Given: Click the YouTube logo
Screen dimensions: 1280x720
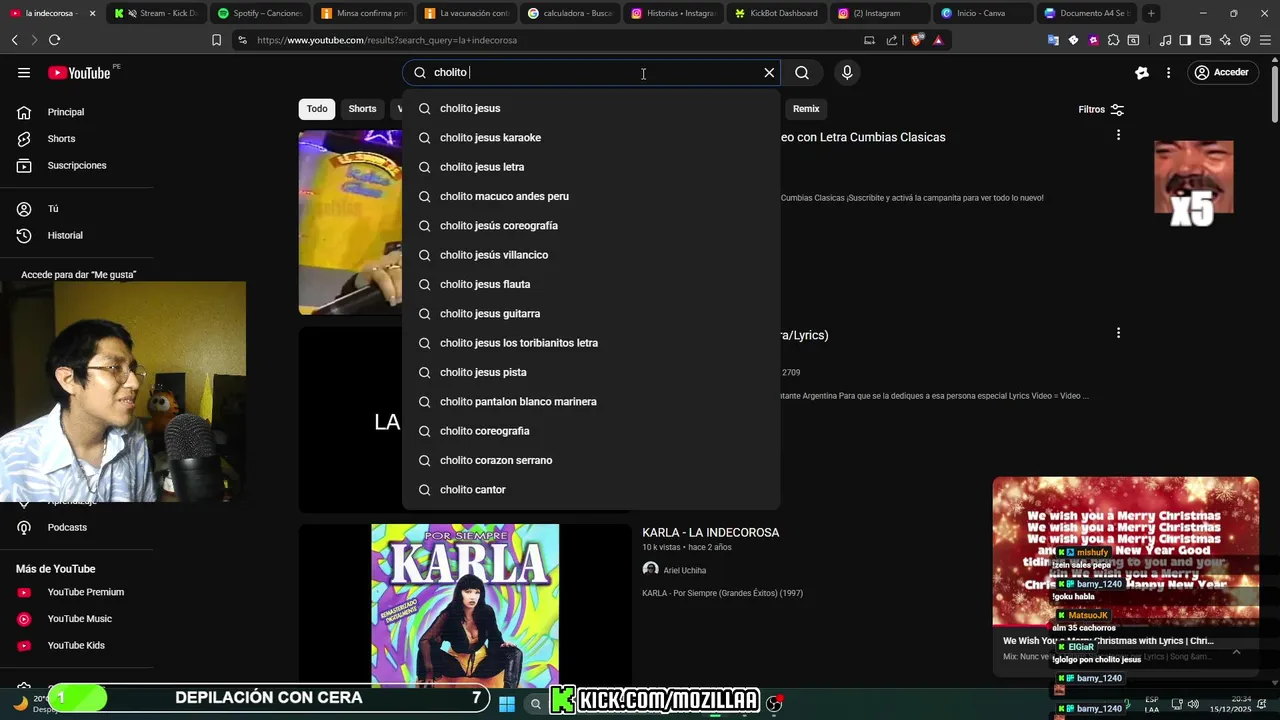Looking at the screenshot, I should 79,73.
